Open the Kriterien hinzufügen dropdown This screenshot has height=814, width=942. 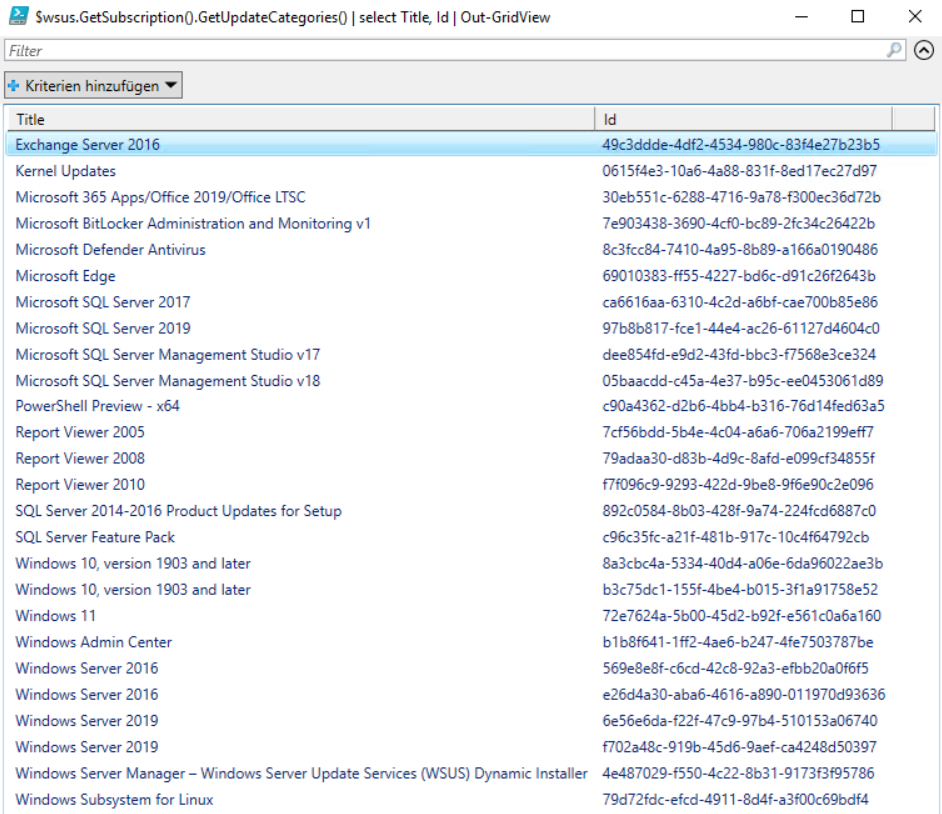pyautogui.click(x=93, y=85)
